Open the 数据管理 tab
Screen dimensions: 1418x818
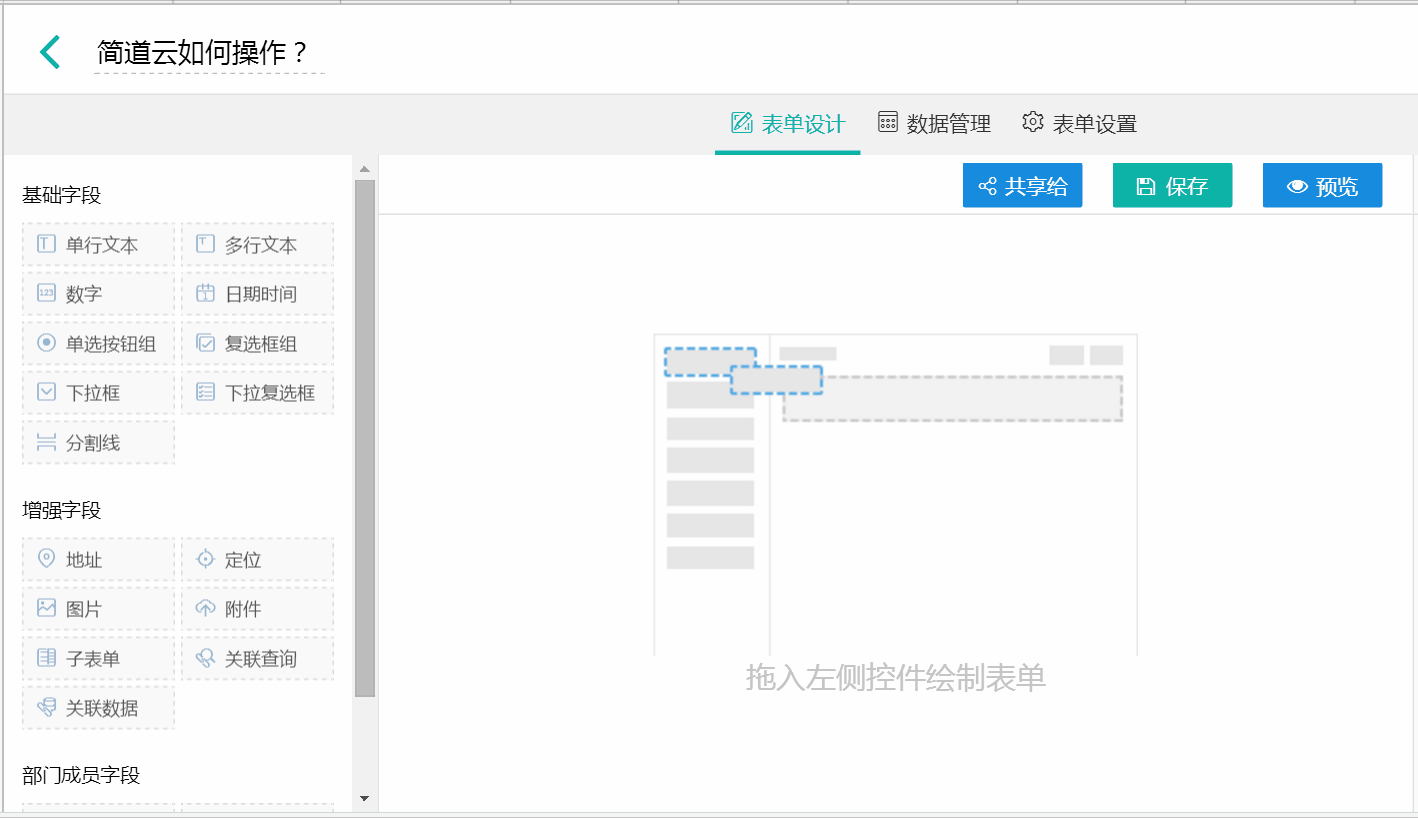click(934, 124)
